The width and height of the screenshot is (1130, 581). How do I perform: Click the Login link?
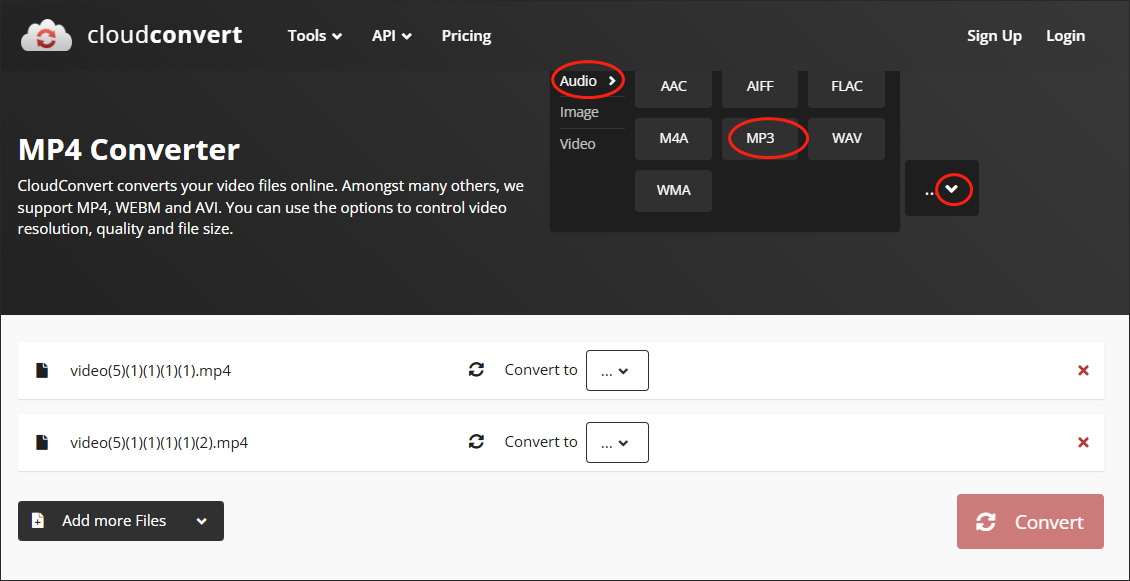point(1065,36)
